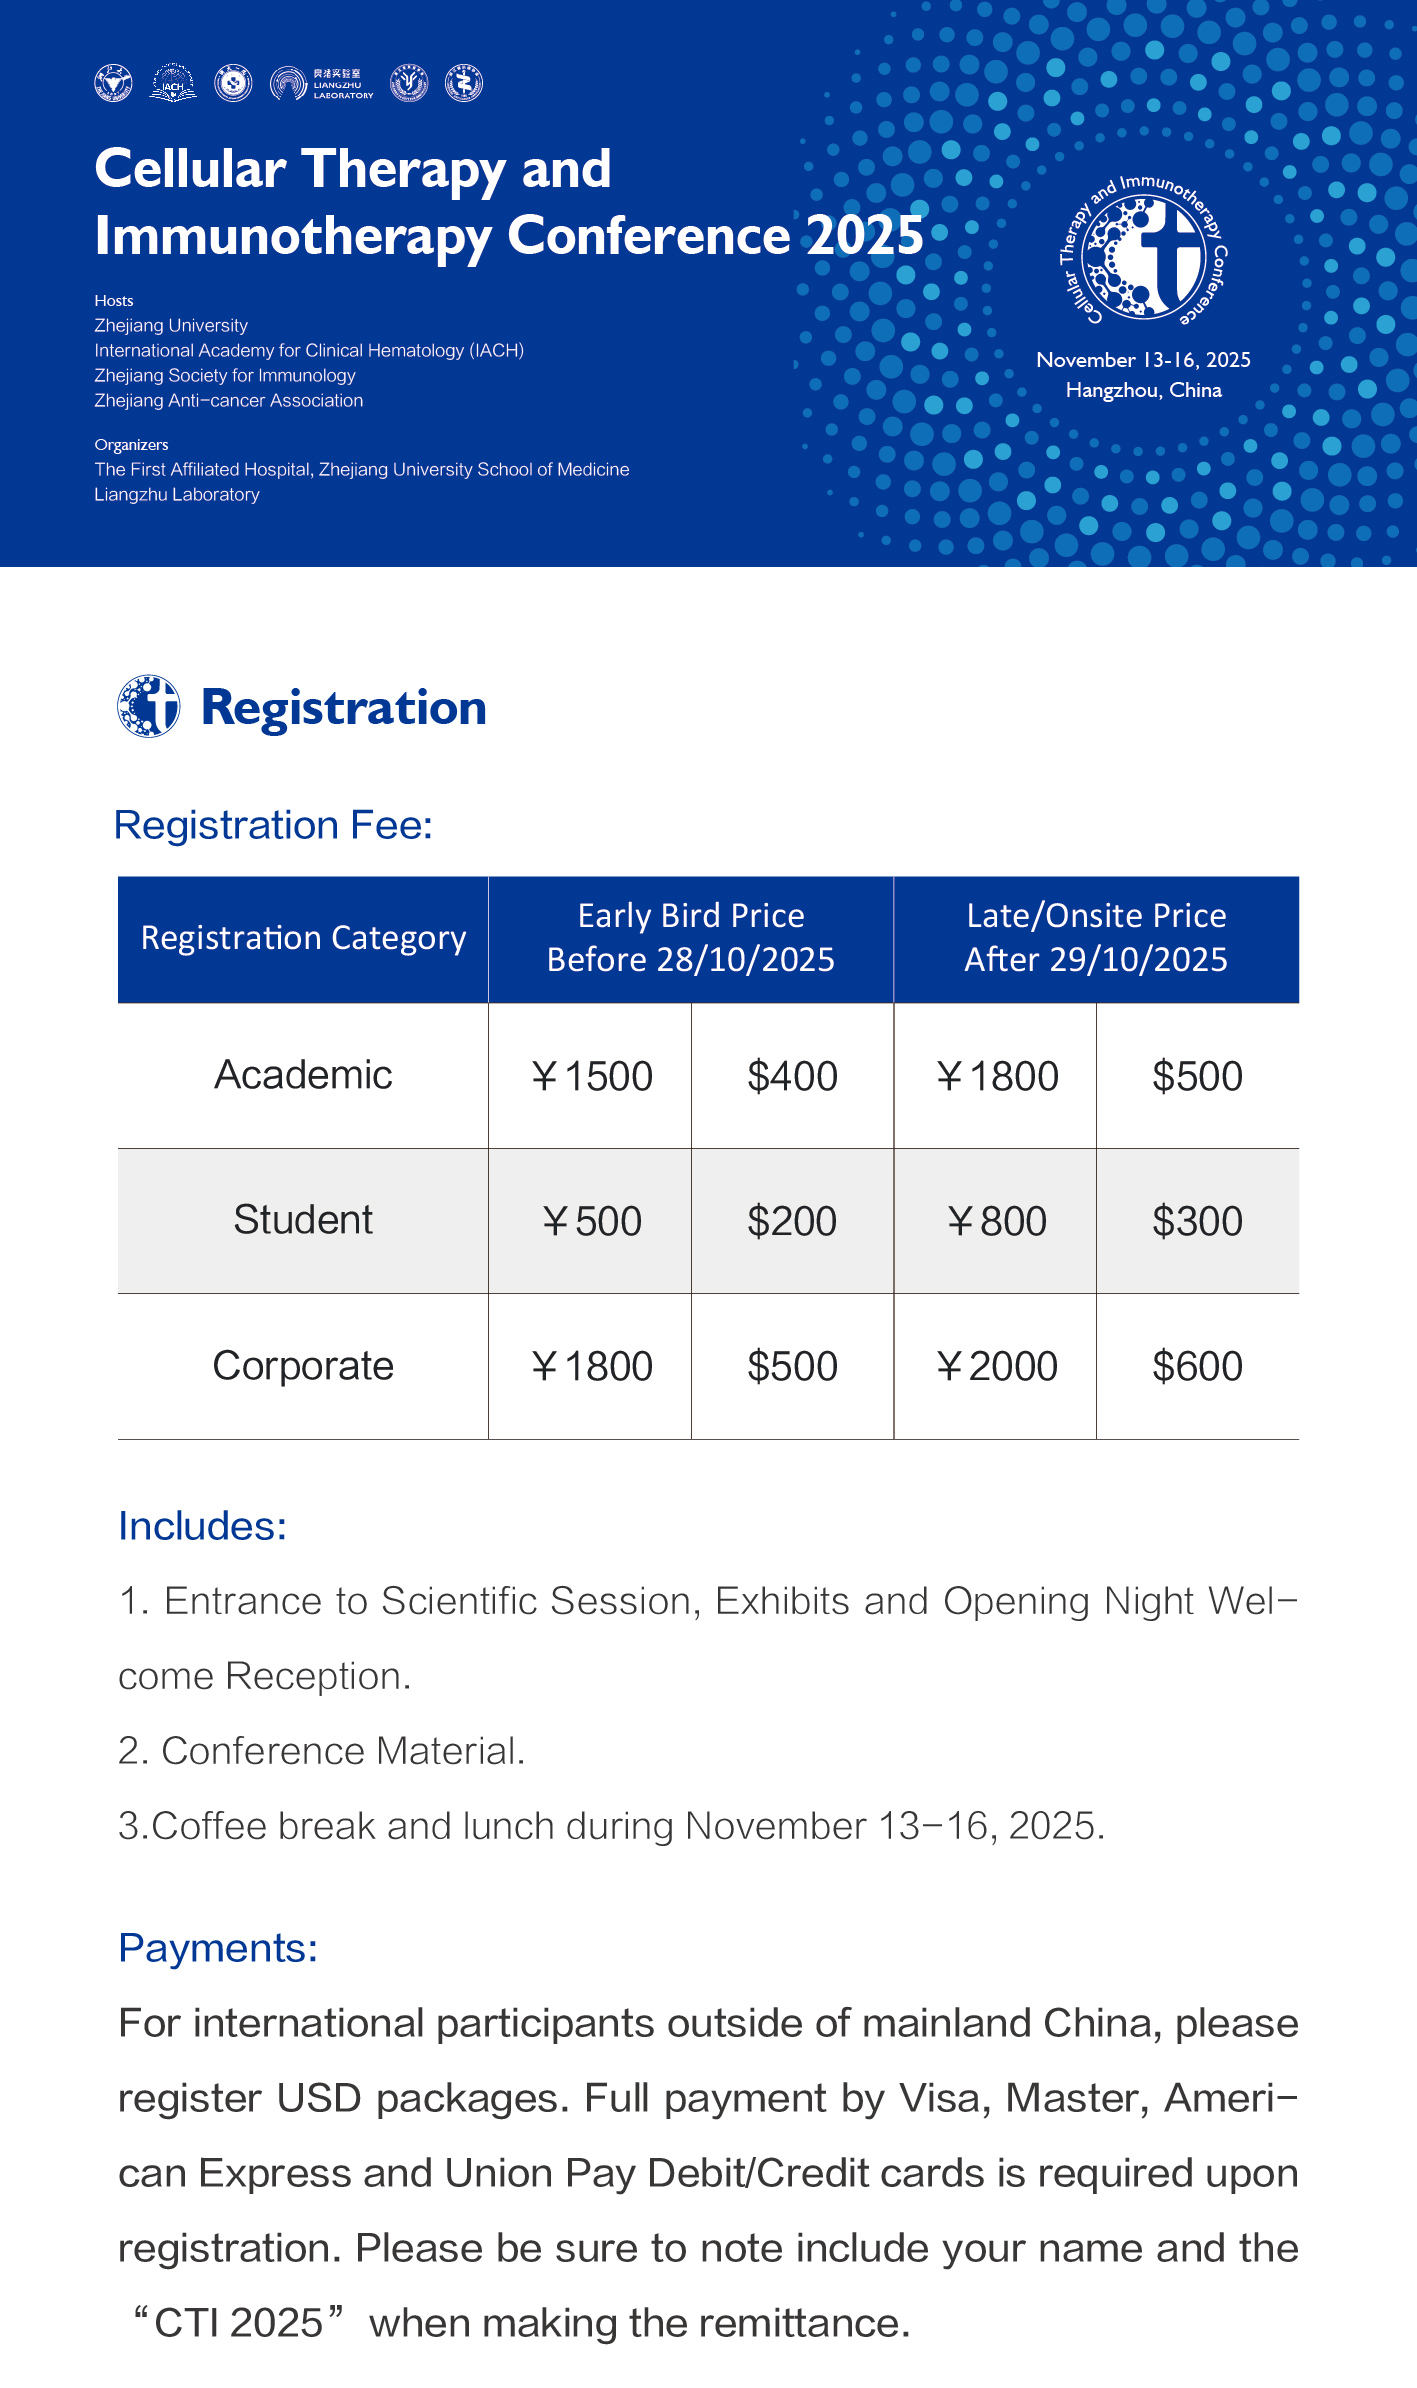Screen dimensions: 1417x2388
Task: Click the Liangzhu Laboratory logo
Action: (x=321, y=83)
